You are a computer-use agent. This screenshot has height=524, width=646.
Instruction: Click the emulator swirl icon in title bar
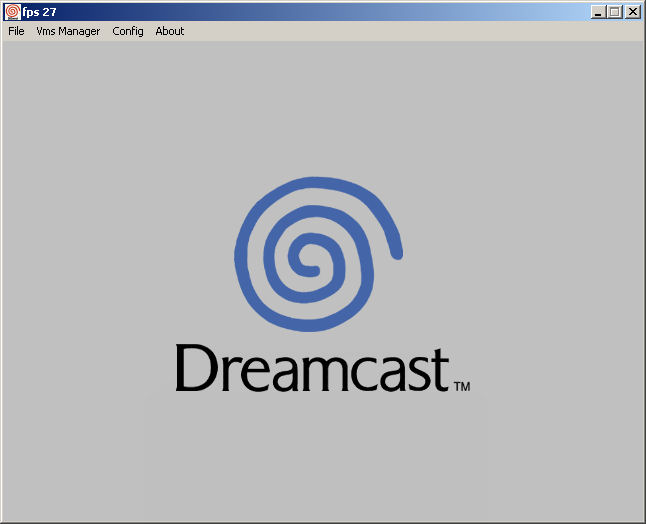coord(12,12)
